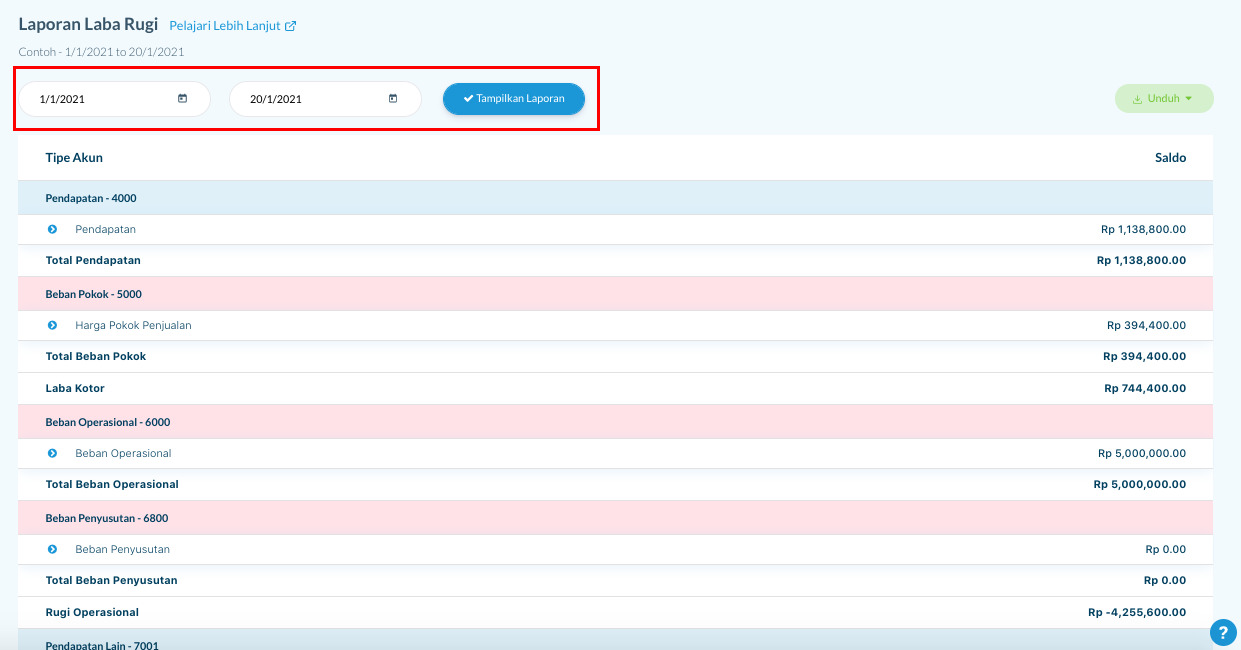Click the Total Beban Penyusutan label
This screenshot has height=650, width=1241.
click(x=111, y=580)
